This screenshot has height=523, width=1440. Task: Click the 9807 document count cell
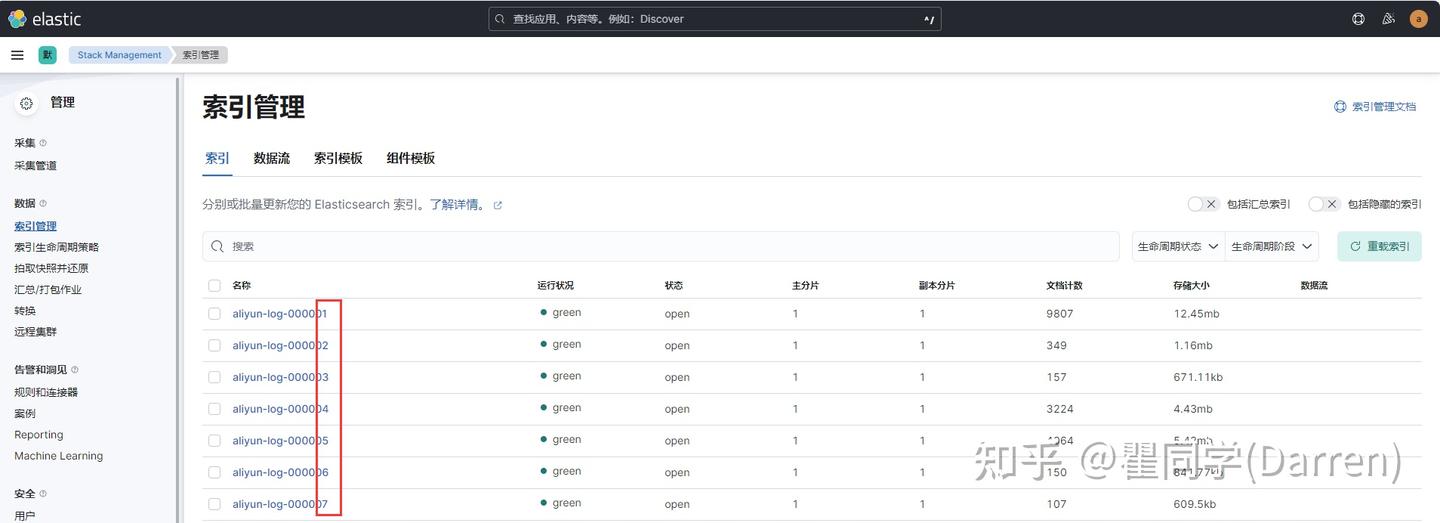tap(1060, 314)
